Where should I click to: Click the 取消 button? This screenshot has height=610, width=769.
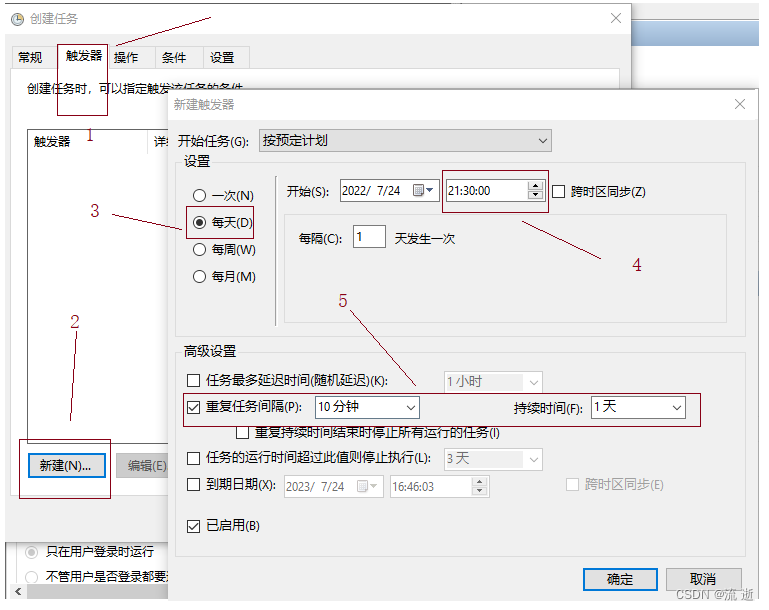(703, 579)
